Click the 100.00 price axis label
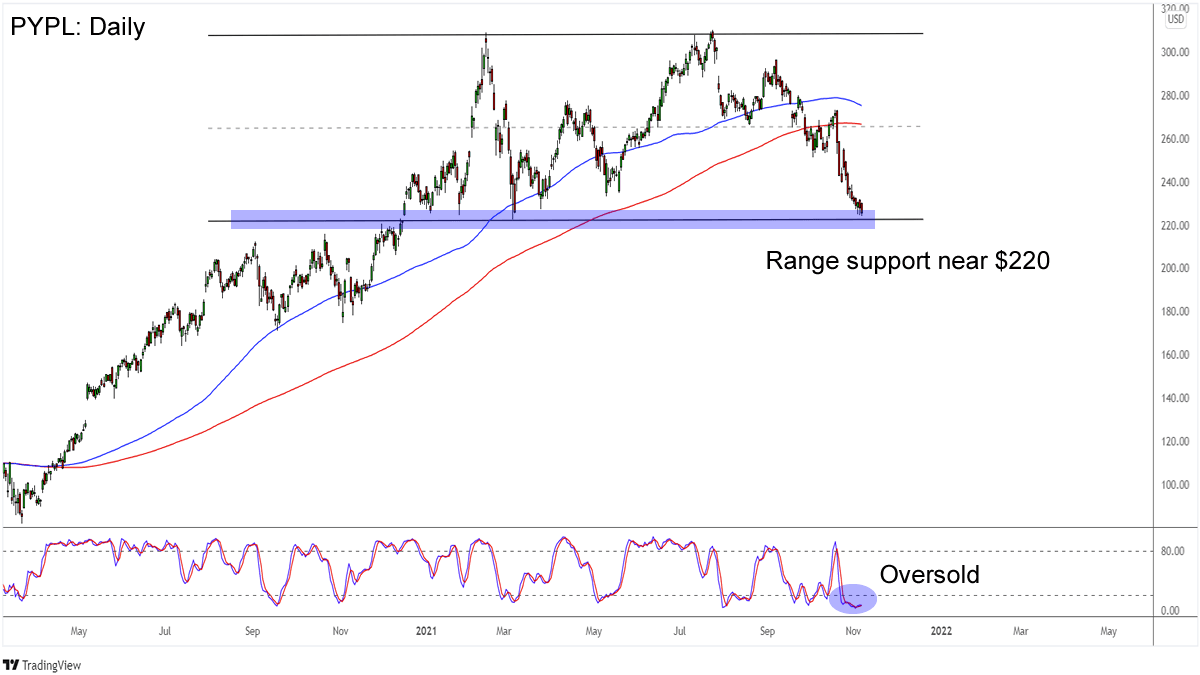 1176,485
